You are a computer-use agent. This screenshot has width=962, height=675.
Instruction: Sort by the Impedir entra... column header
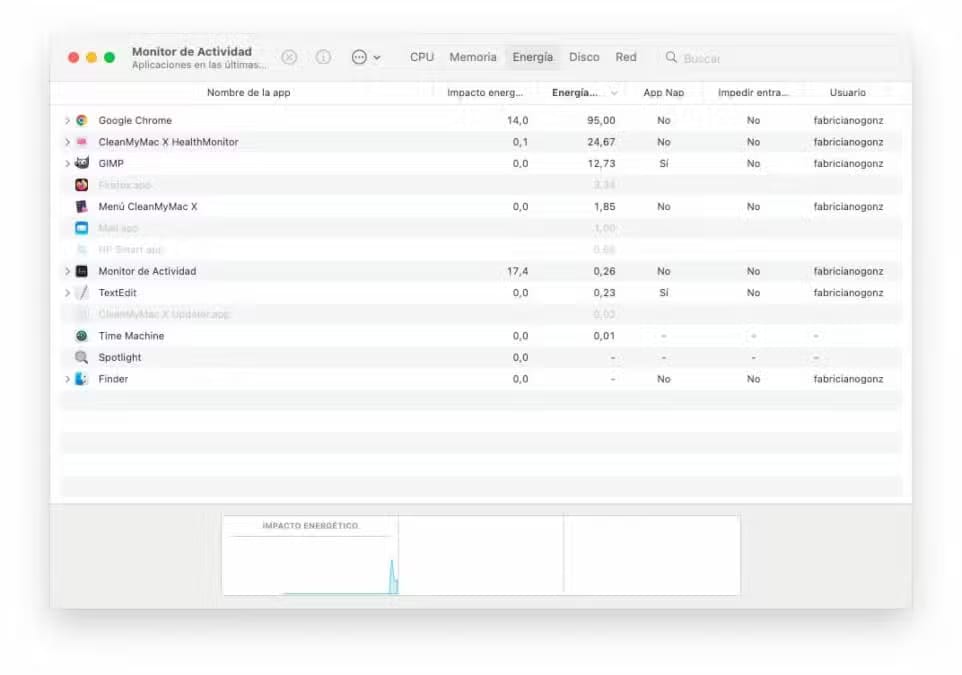(753, 93)
